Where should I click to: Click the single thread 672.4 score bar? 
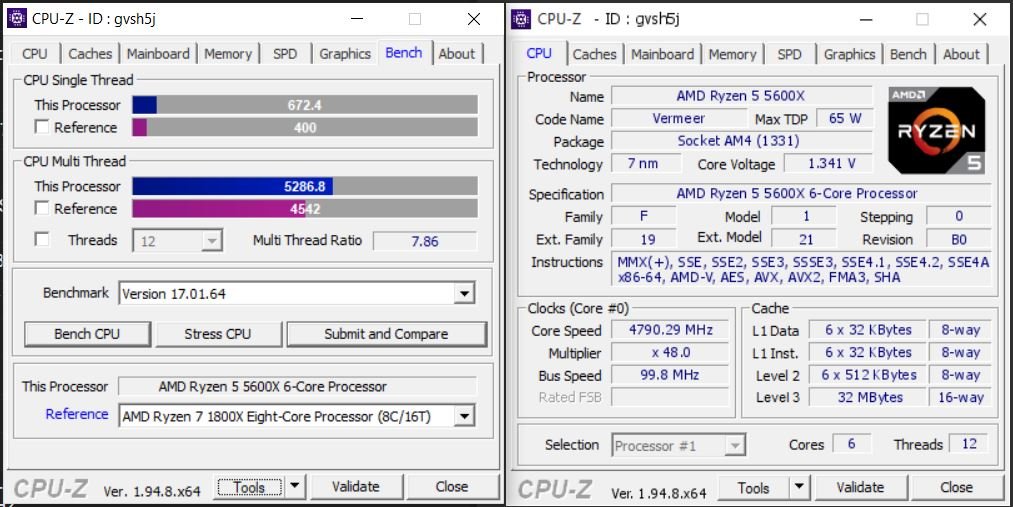point(305,105)
